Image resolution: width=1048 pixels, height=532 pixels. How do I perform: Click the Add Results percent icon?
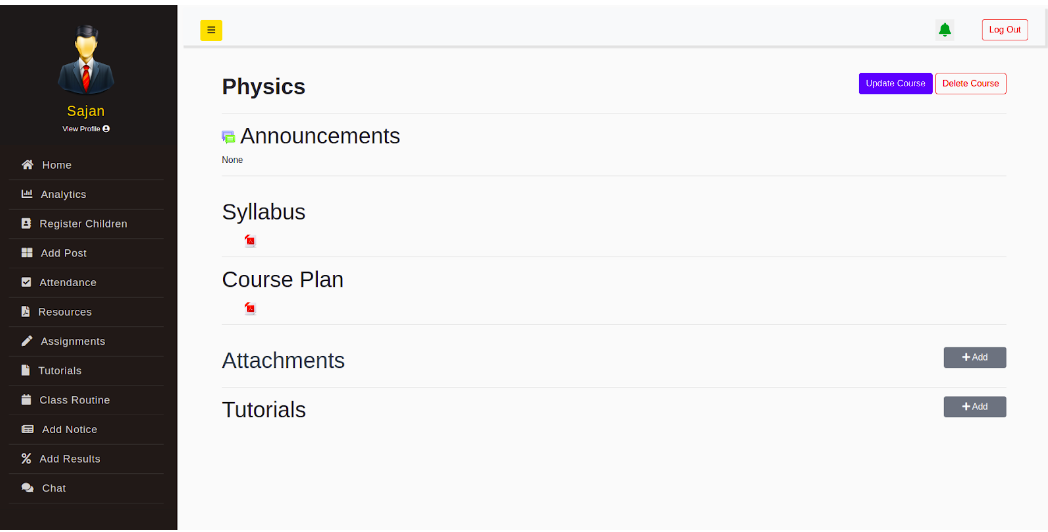point(27,459)
